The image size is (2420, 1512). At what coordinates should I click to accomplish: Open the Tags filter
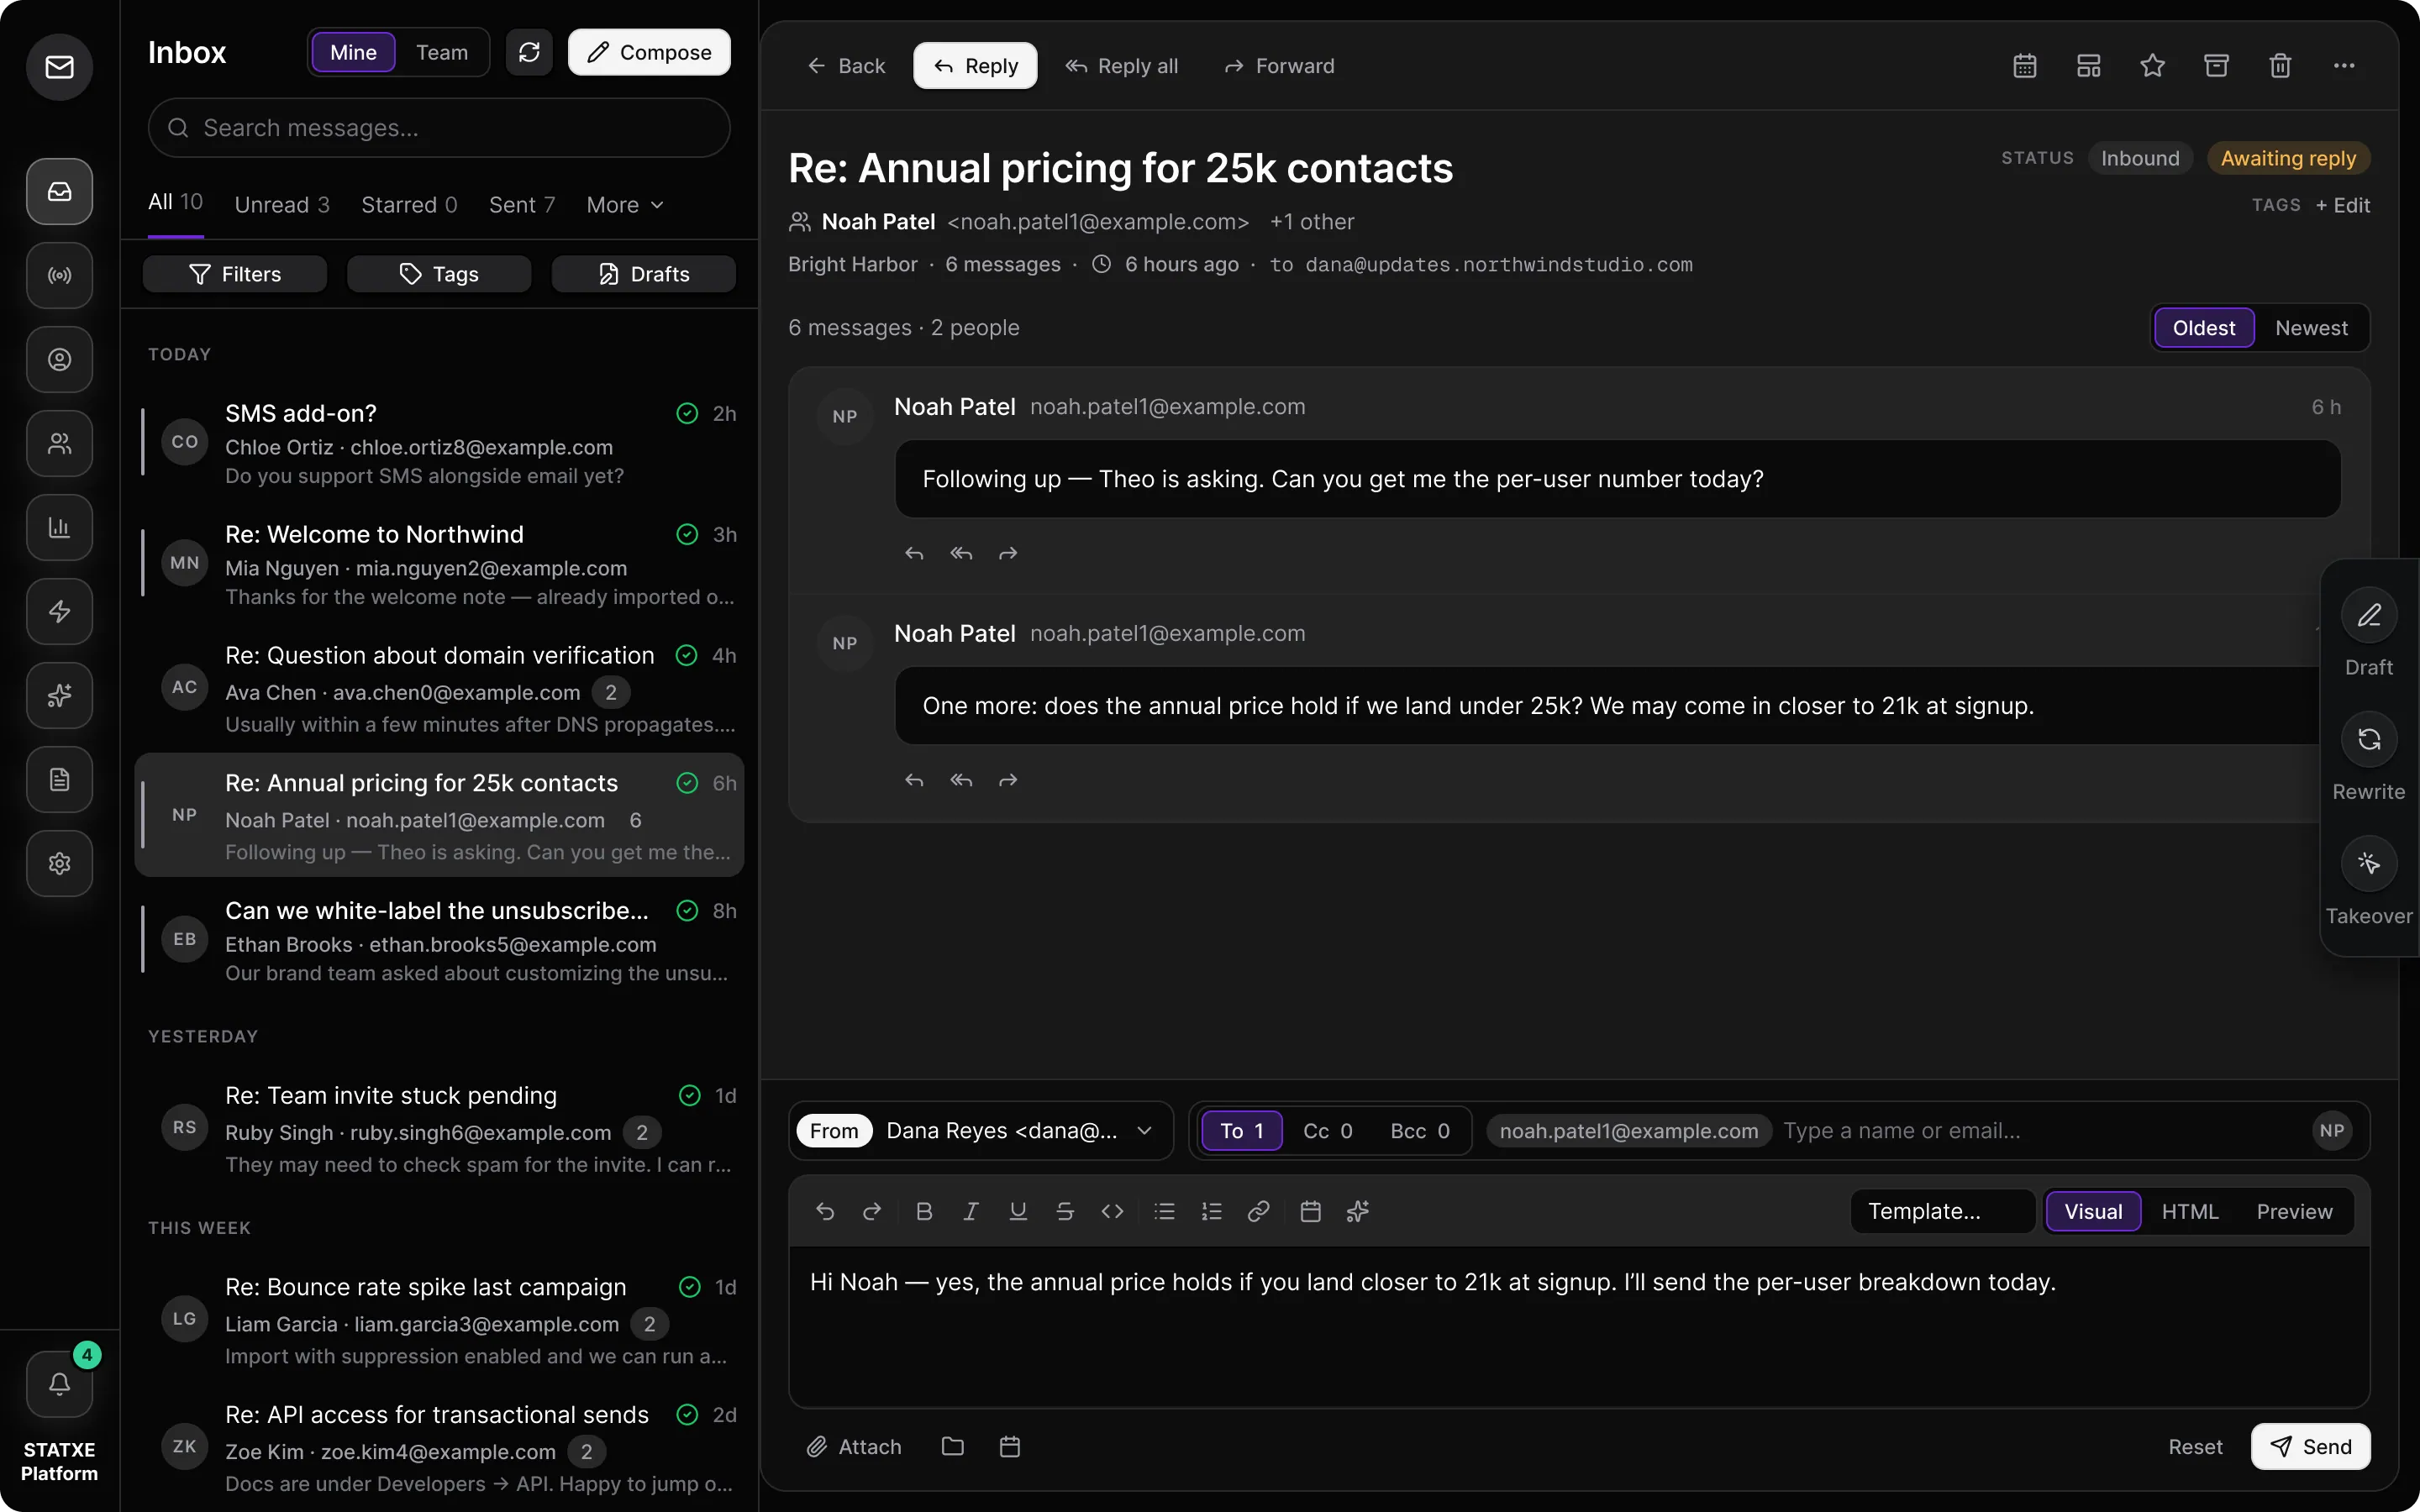pos(439,274)
